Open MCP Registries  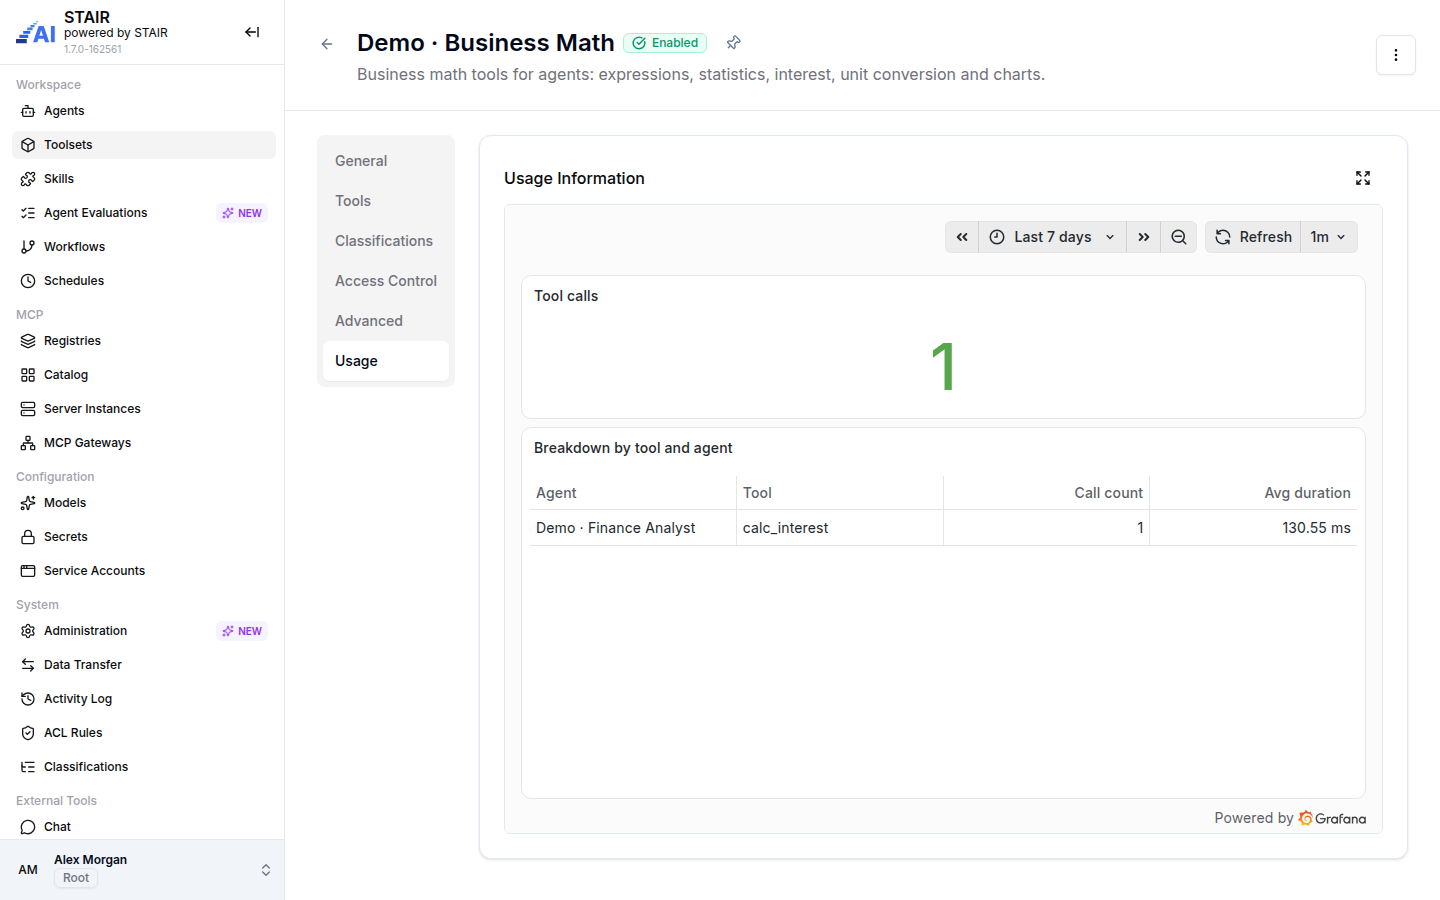click(144, 341)
